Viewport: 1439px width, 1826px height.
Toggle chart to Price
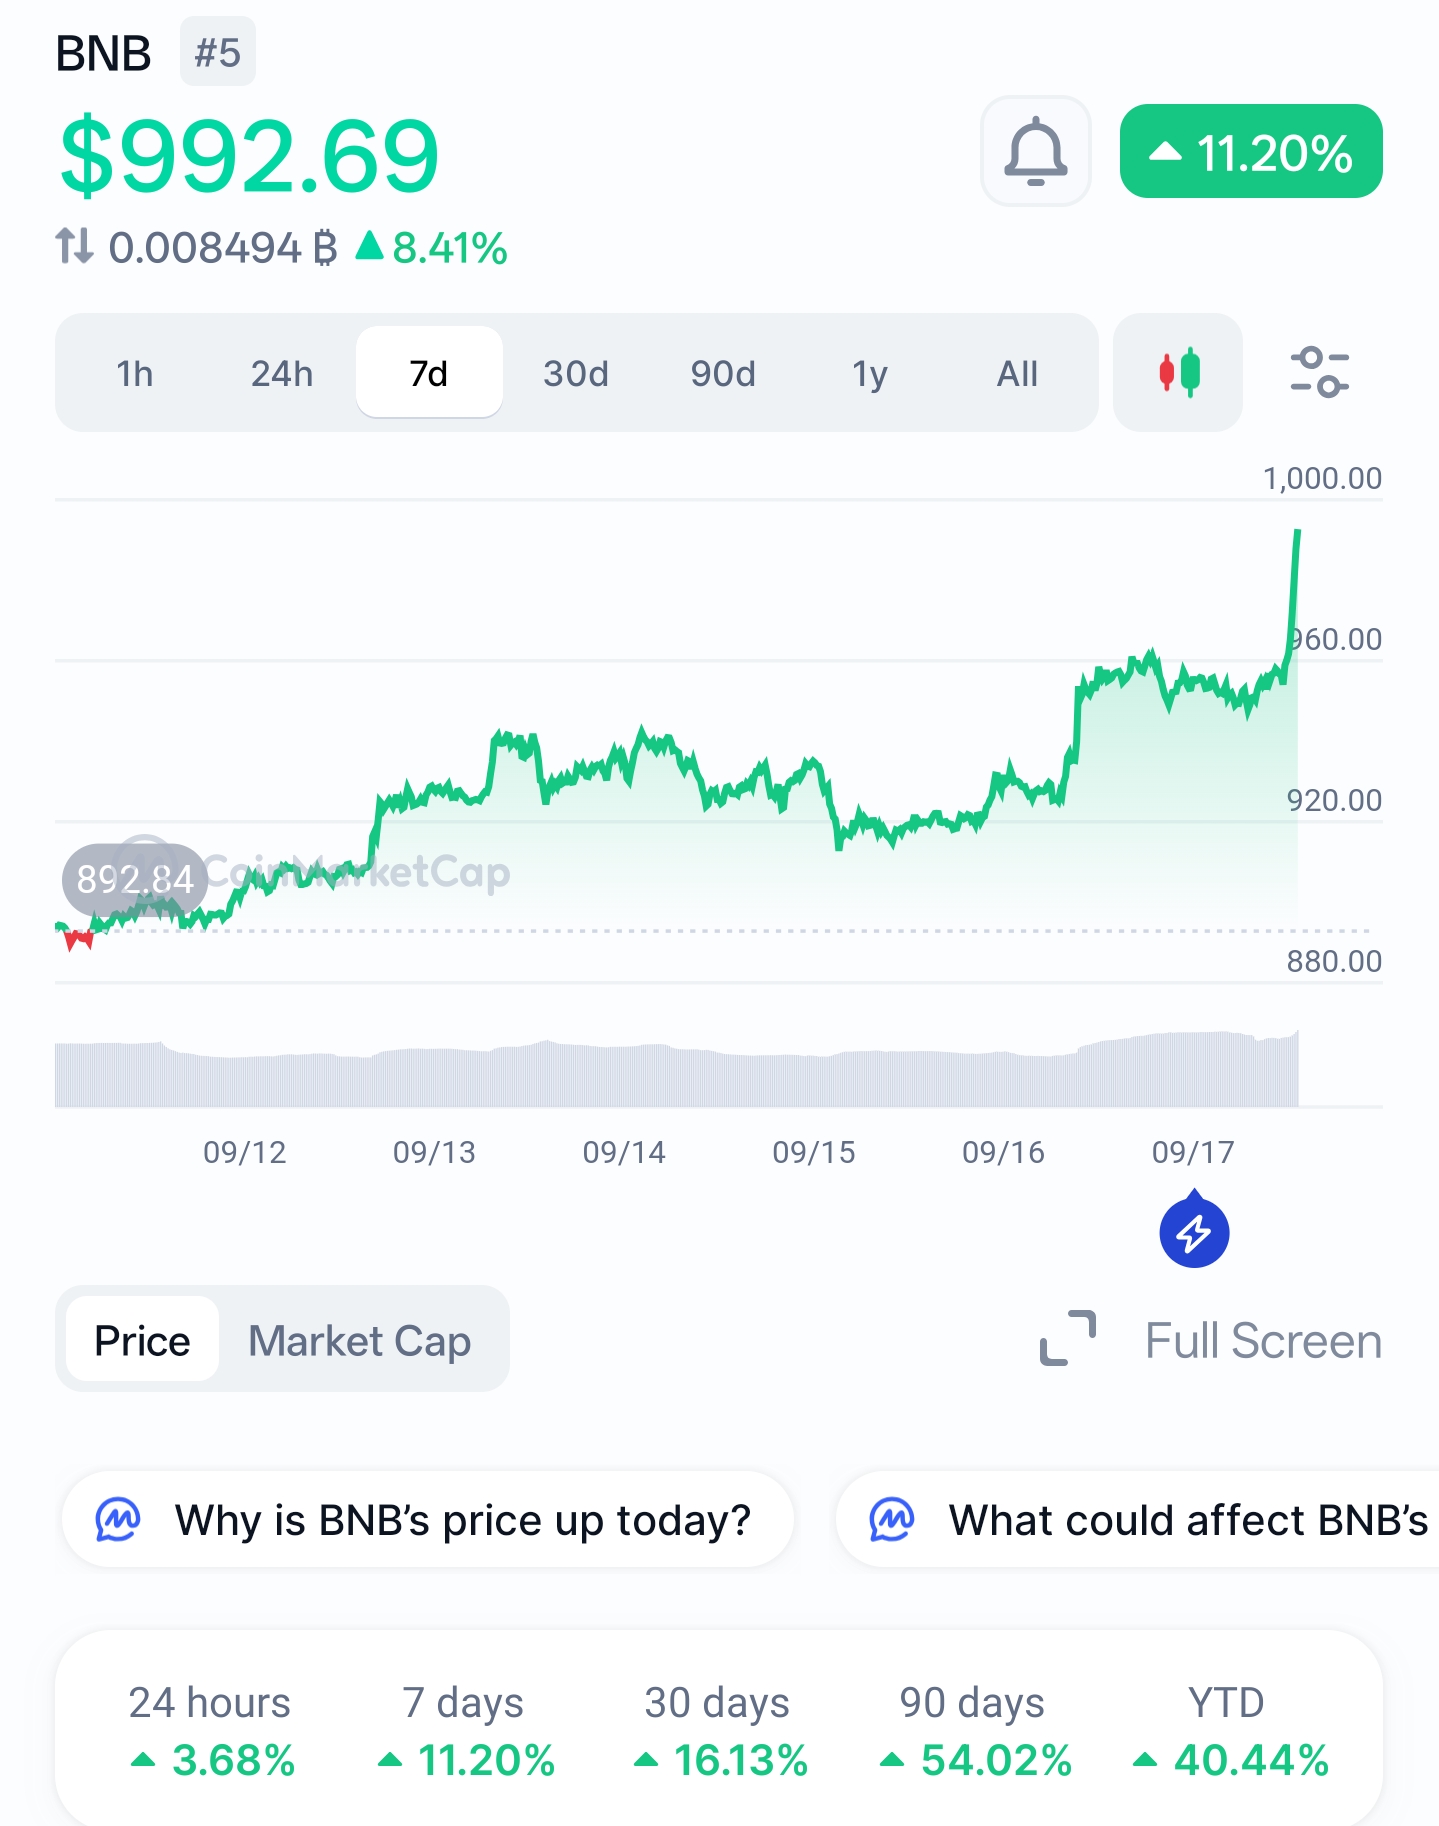point(142,1340)
